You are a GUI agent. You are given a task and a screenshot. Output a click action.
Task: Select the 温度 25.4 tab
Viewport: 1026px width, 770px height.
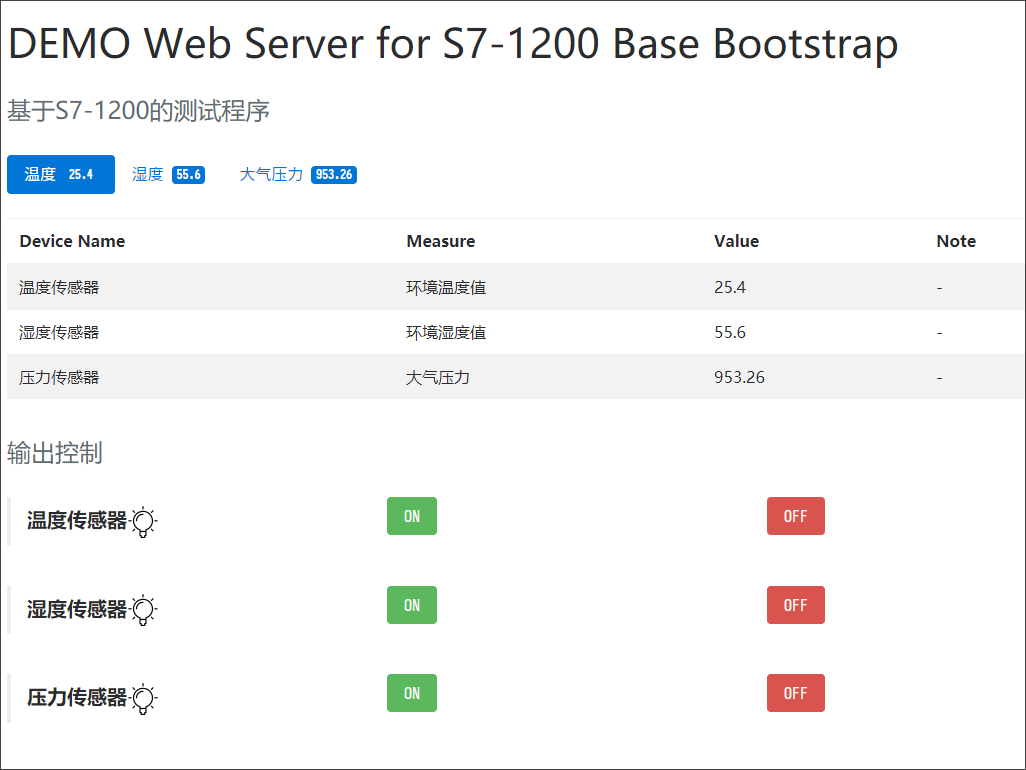(x=61, y=174)
